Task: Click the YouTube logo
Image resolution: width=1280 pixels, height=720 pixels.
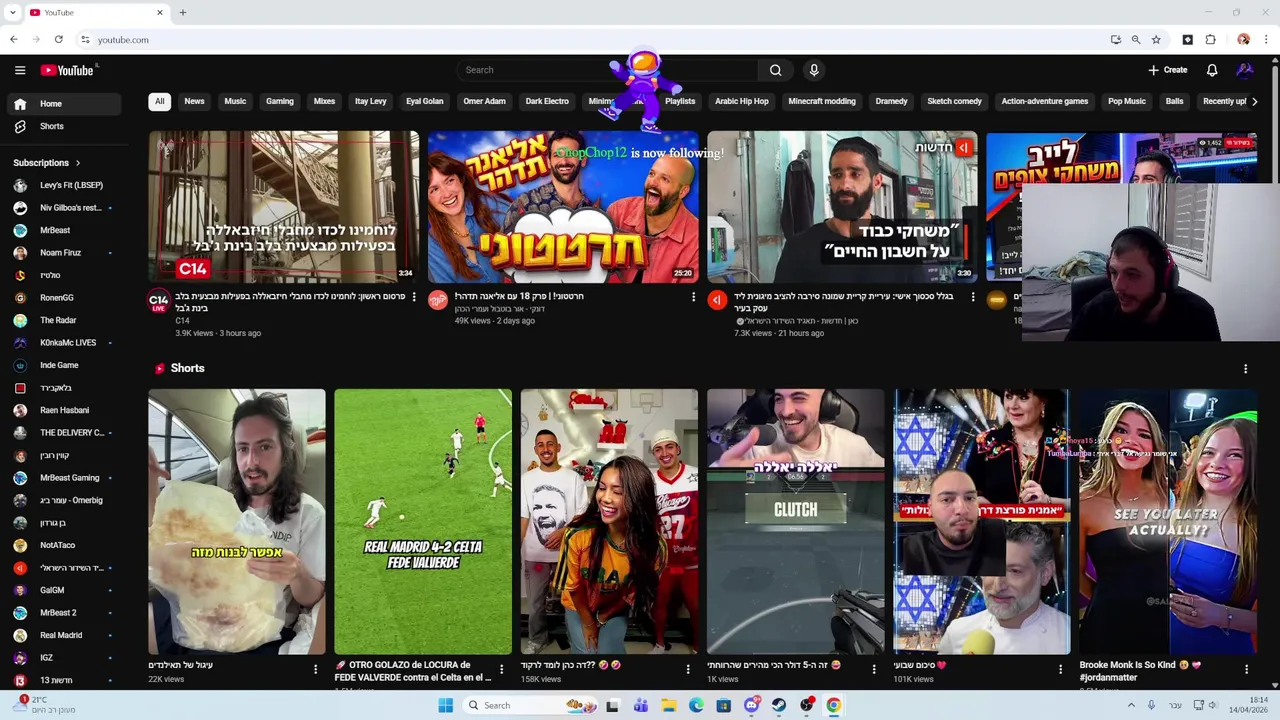Action: tap(67, 70)
